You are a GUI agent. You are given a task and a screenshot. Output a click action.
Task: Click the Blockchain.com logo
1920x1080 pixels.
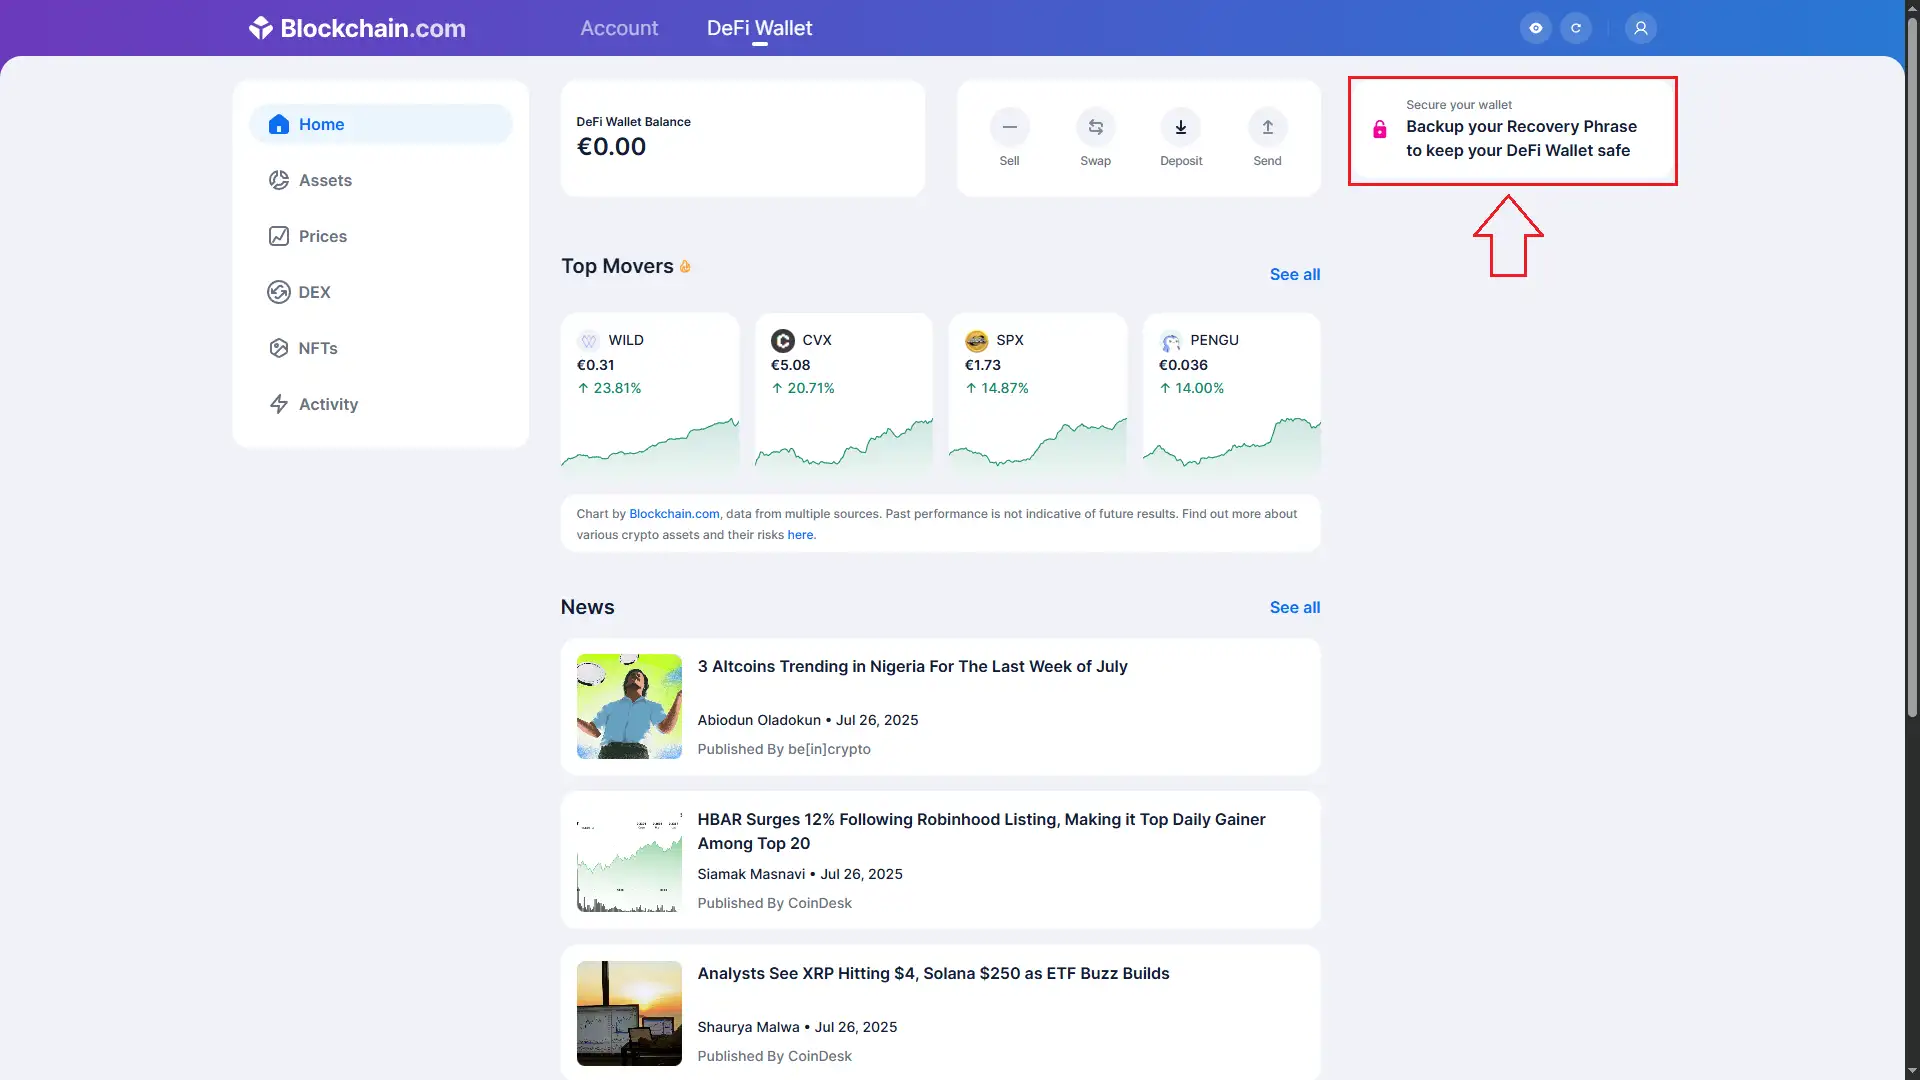click(x=357, y=28)
